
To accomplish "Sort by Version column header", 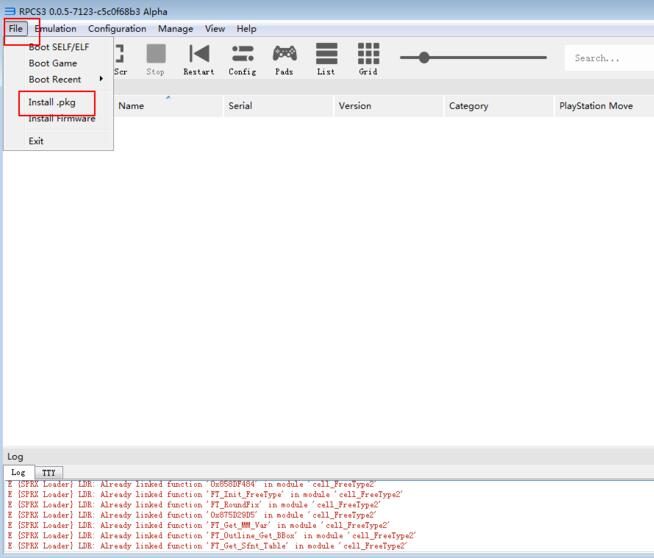I will [x=388, y=106].
